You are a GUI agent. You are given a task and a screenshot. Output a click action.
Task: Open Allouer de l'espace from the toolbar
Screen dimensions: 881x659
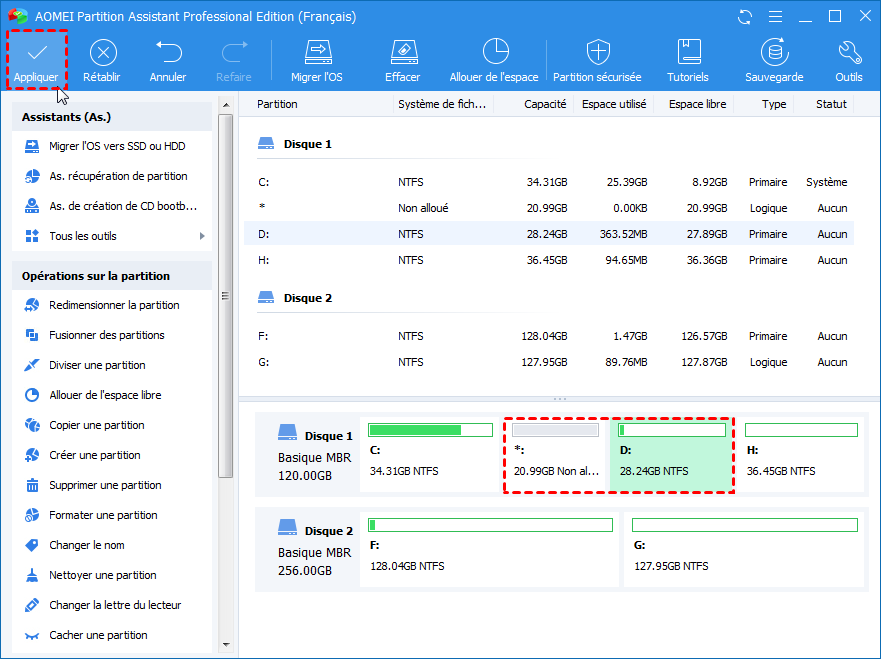click(494, 52)
